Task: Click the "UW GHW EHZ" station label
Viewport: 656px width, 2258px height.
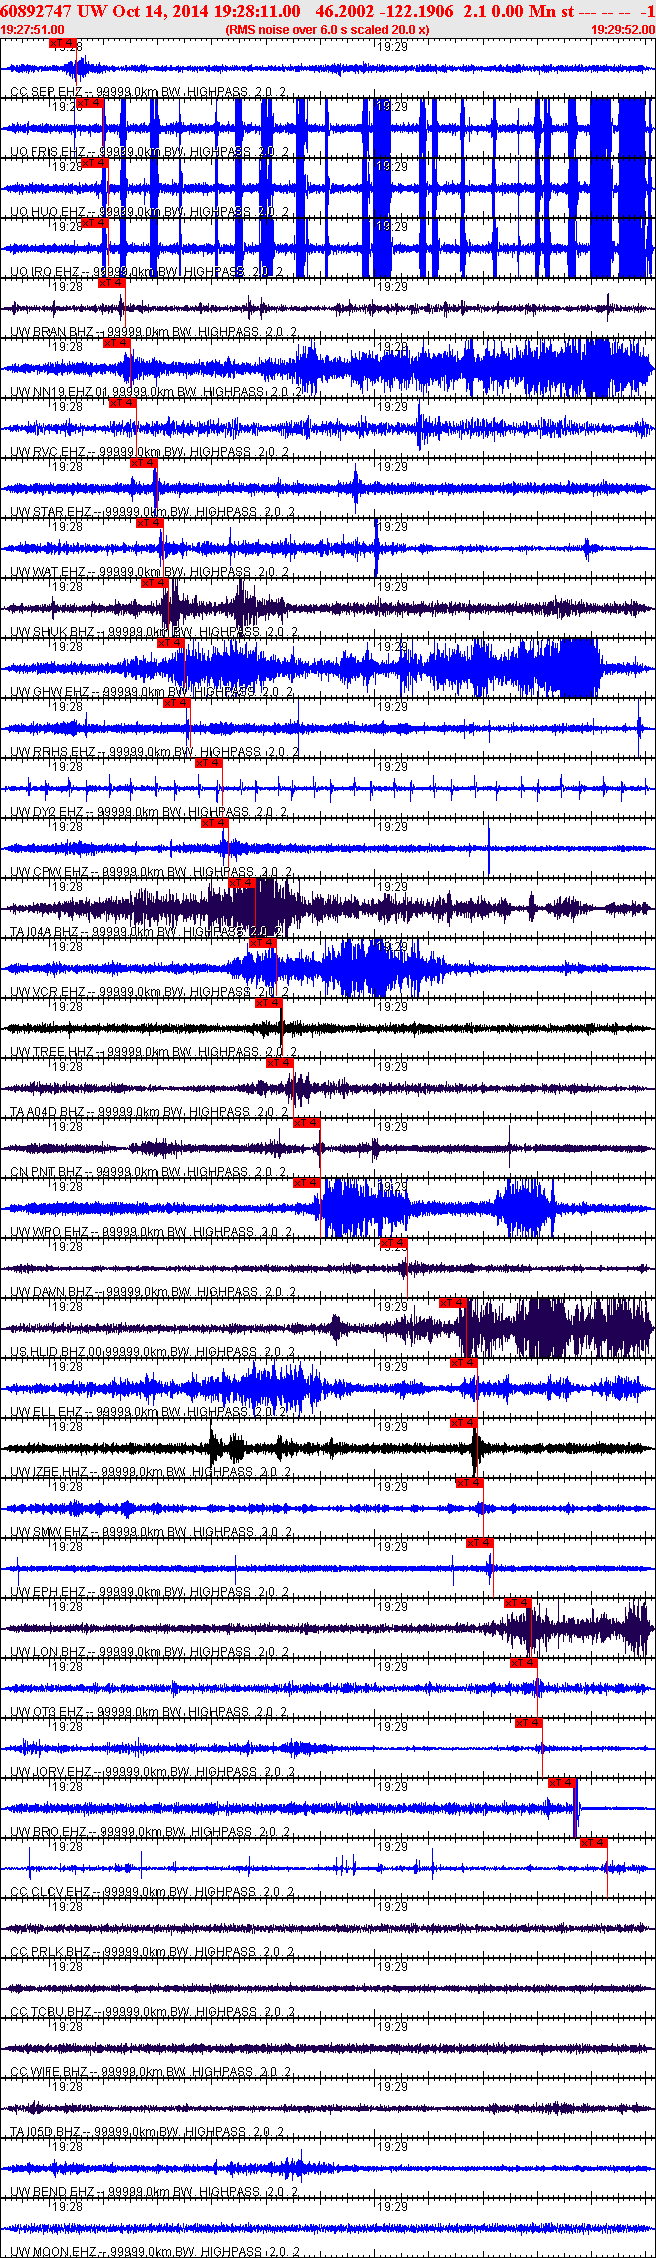Action: pos(50,692)
